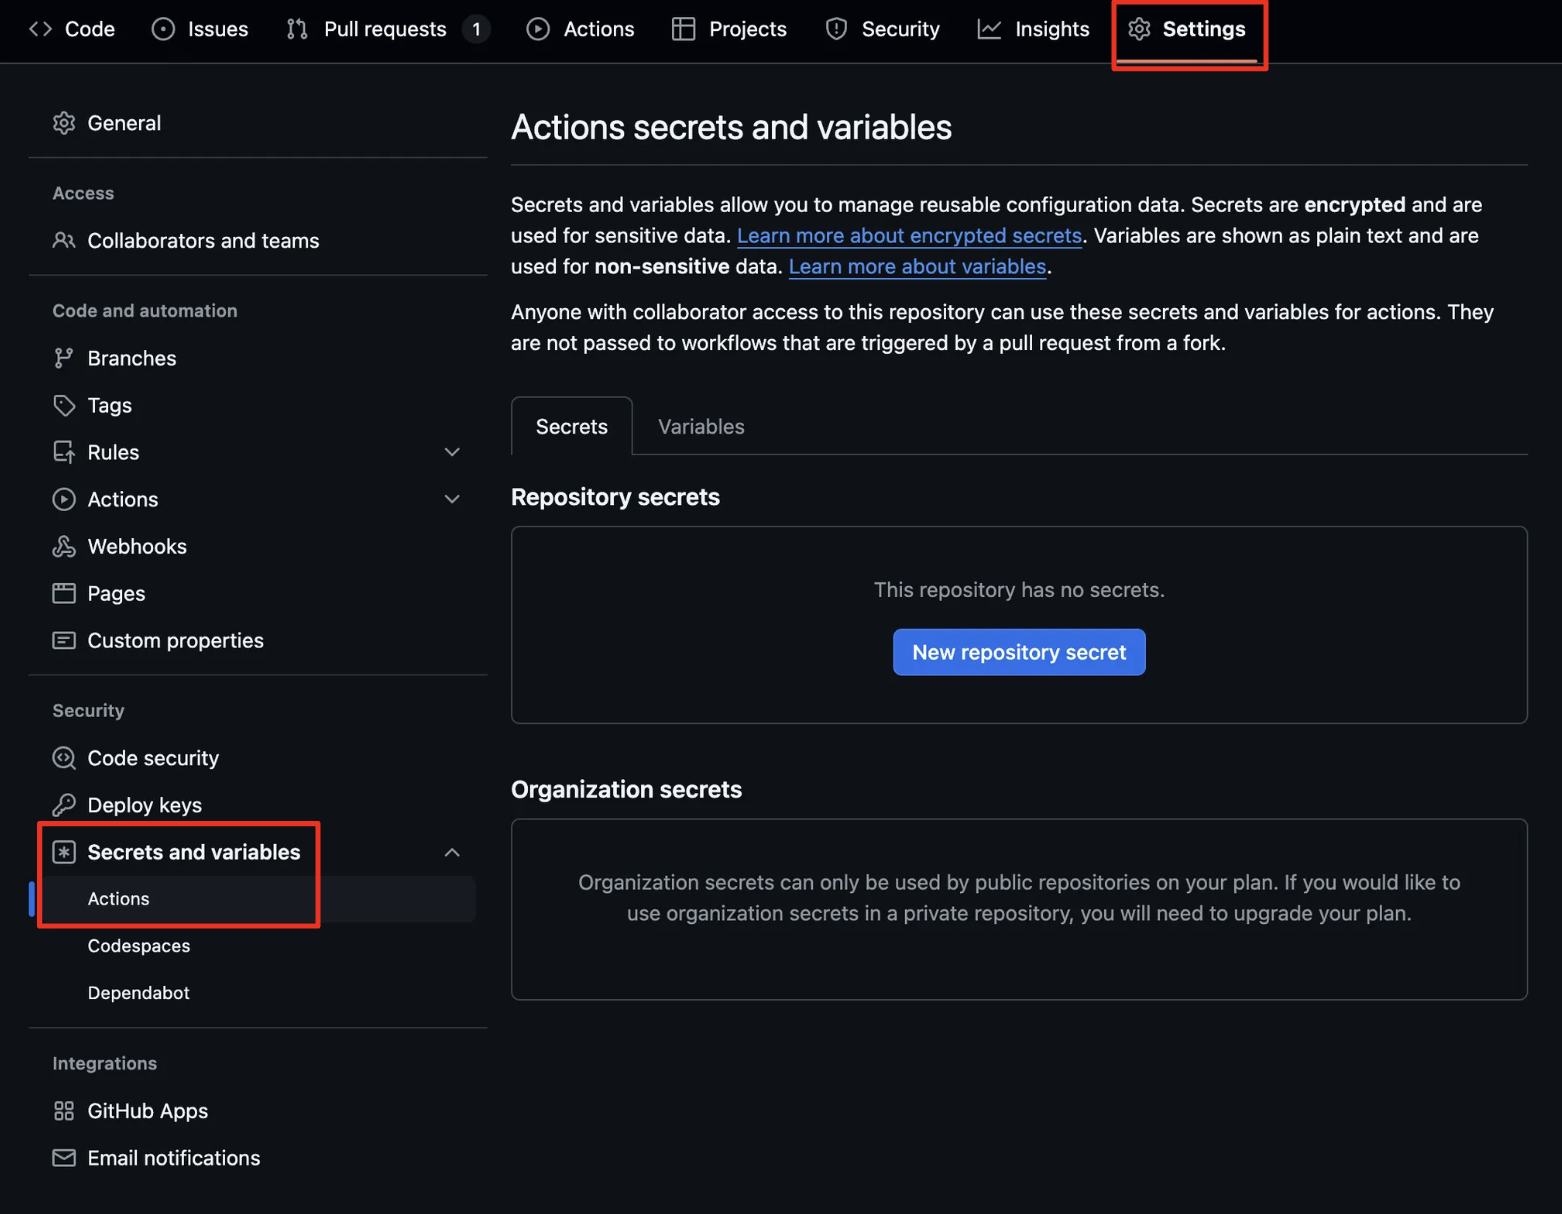Open the Insights tab

tap(1033, 29)
